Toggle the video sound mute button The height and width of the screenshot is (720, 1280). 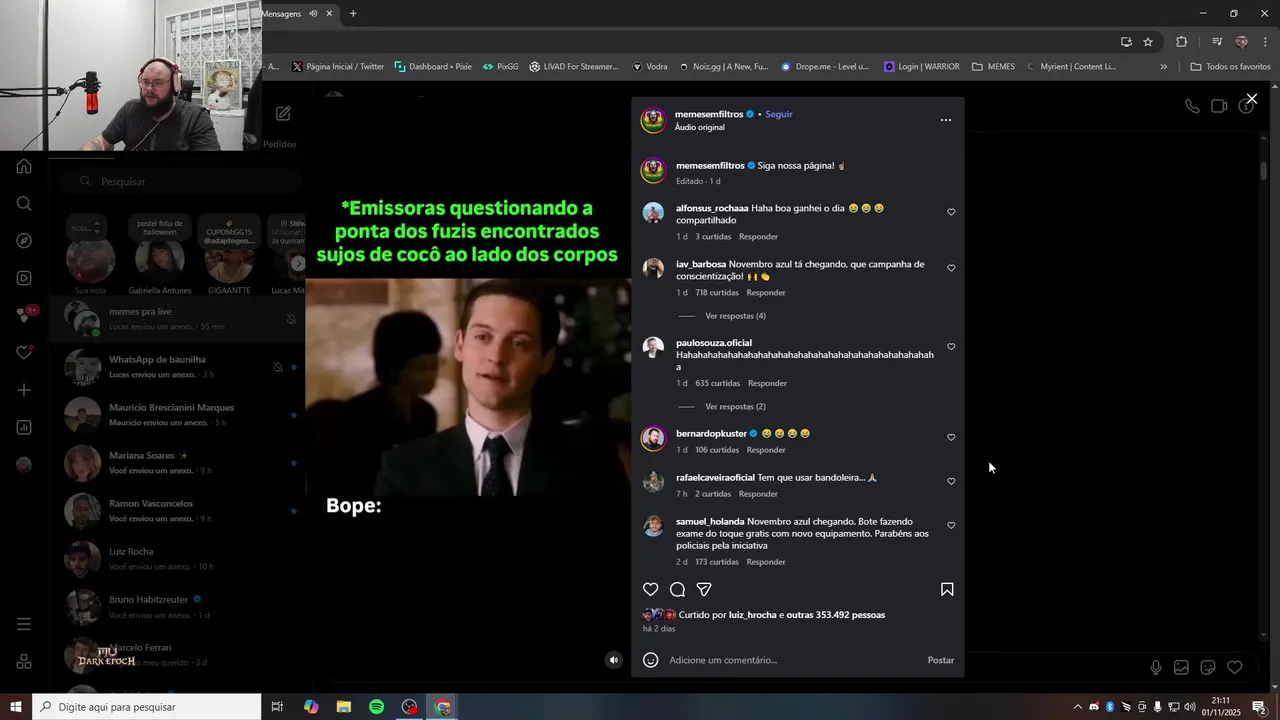click(614, 660)
